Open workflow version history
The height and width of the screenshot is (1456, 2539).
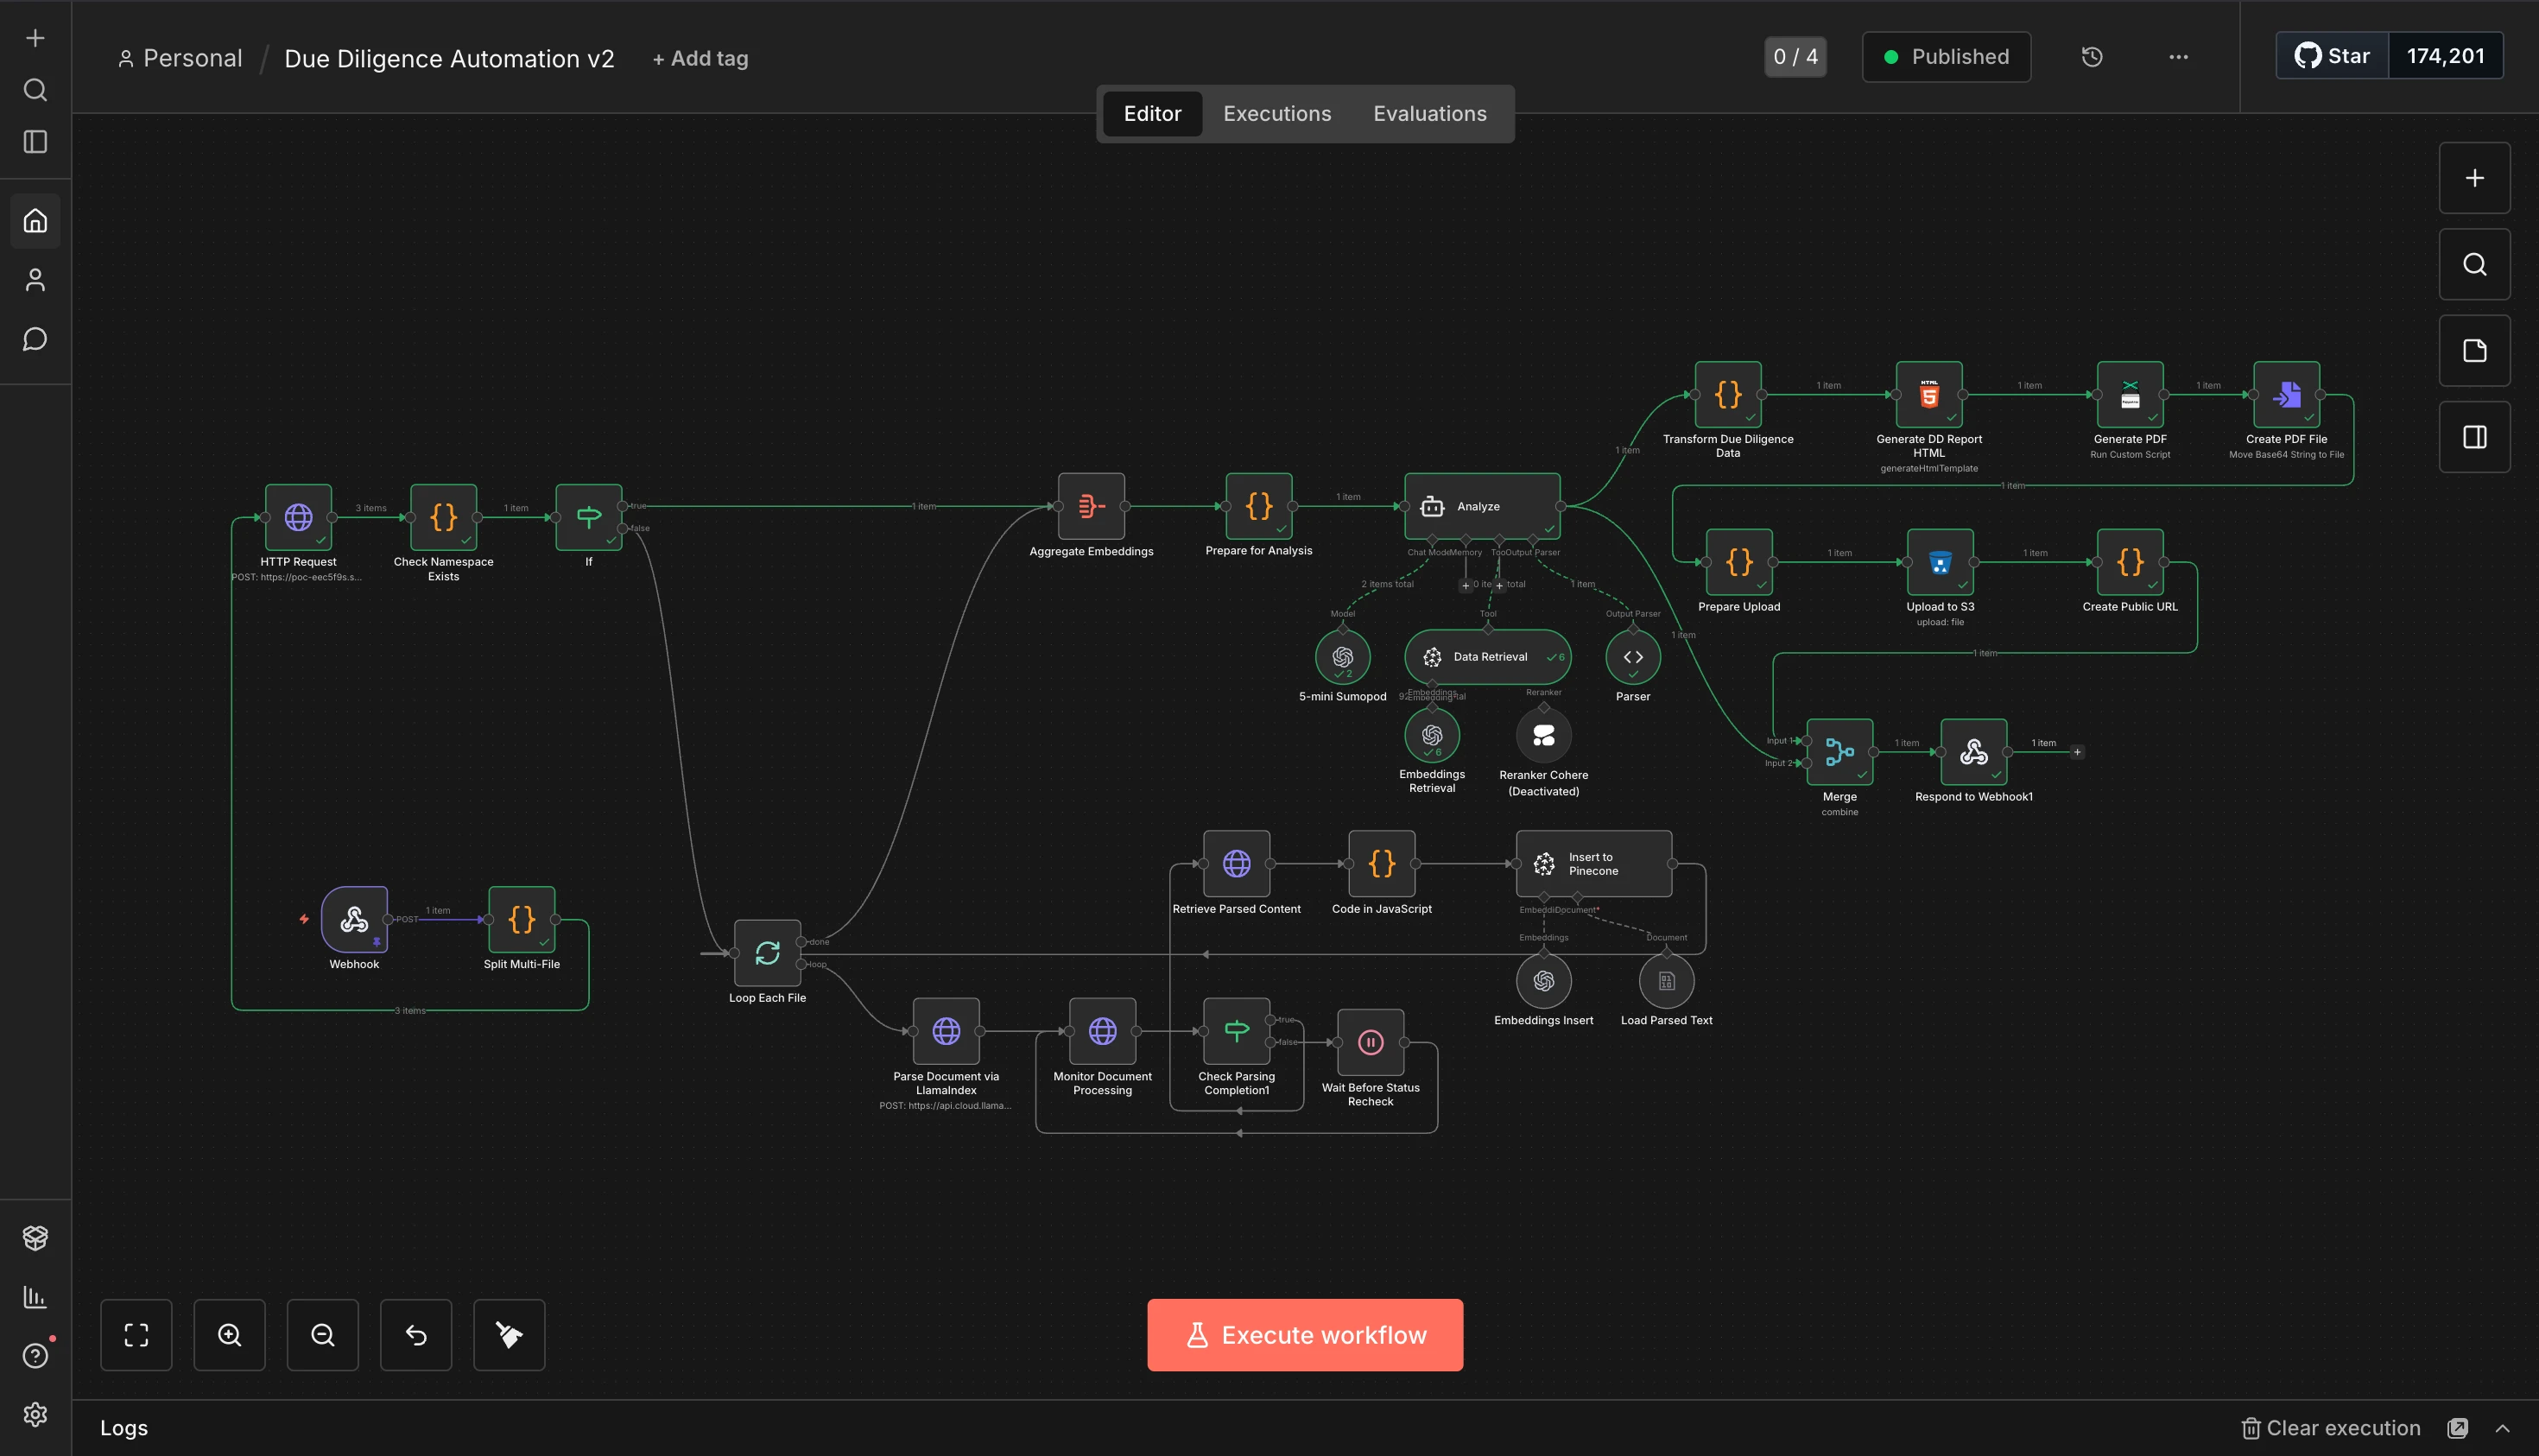click(x=2091, y=57)
